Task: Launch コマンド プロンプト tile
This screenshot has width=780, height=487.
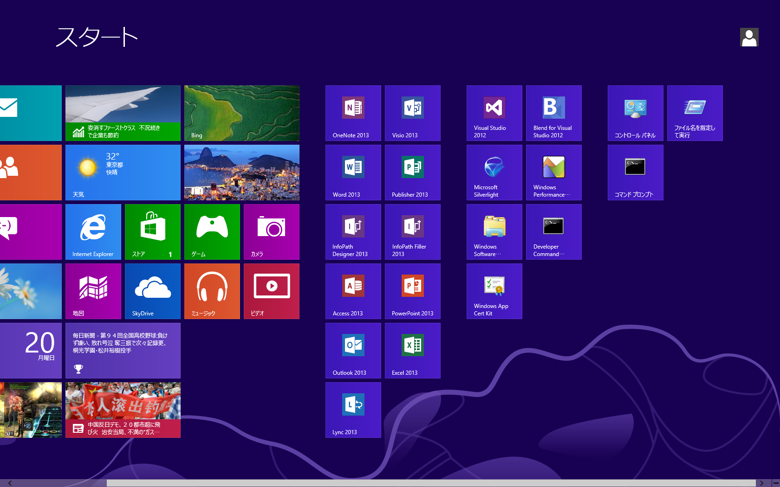Action: pyautogui.click(x=635, y=173)
